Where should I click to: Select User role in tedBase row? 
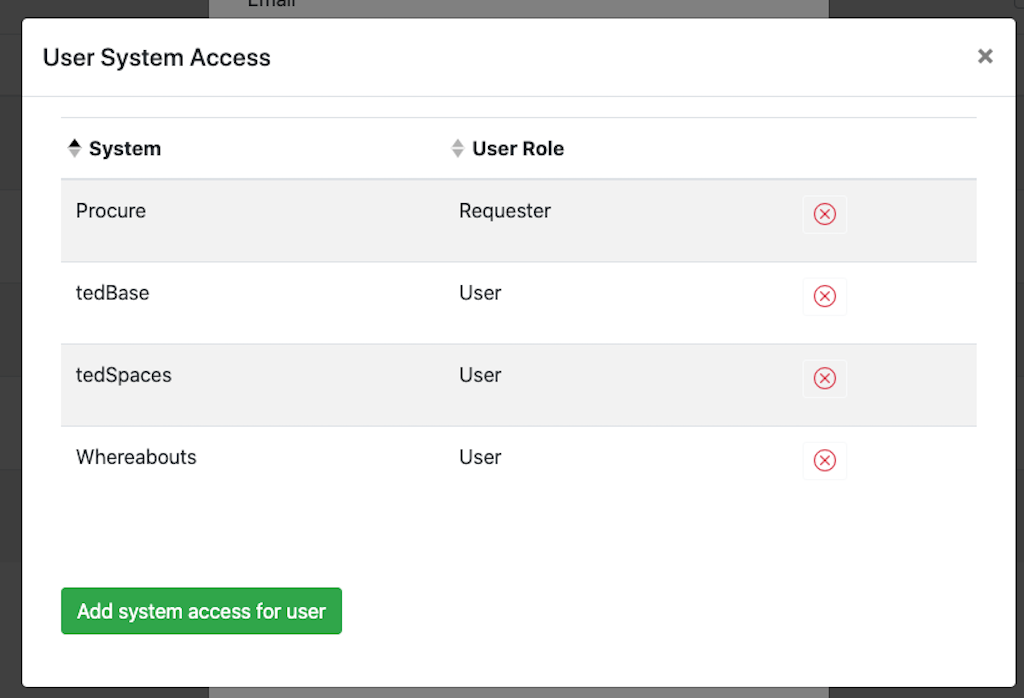480,293
